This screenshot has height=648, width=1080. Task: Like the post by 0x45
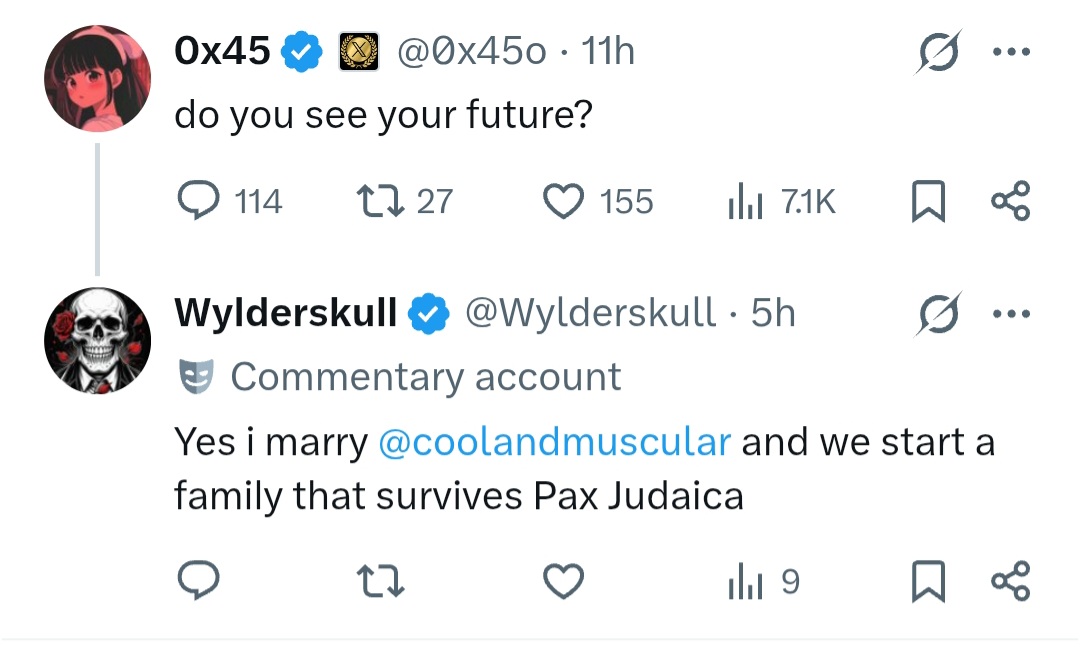563,202
